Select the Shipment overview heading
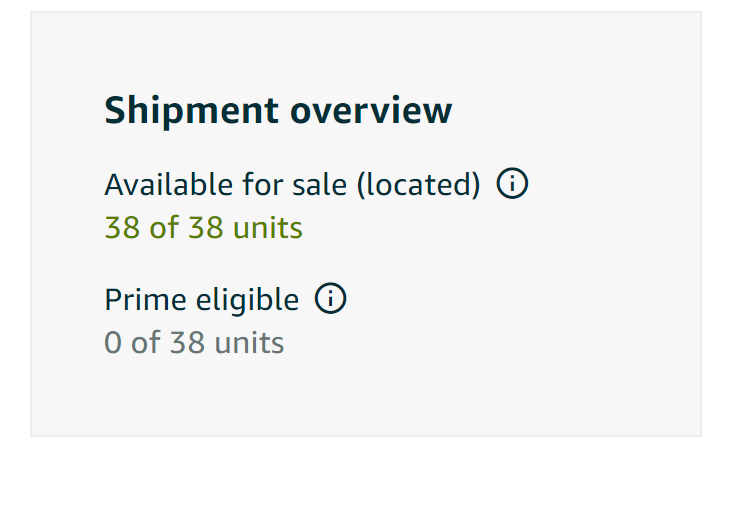The height and width of the screenshot is (515, 731). point(278,111)
